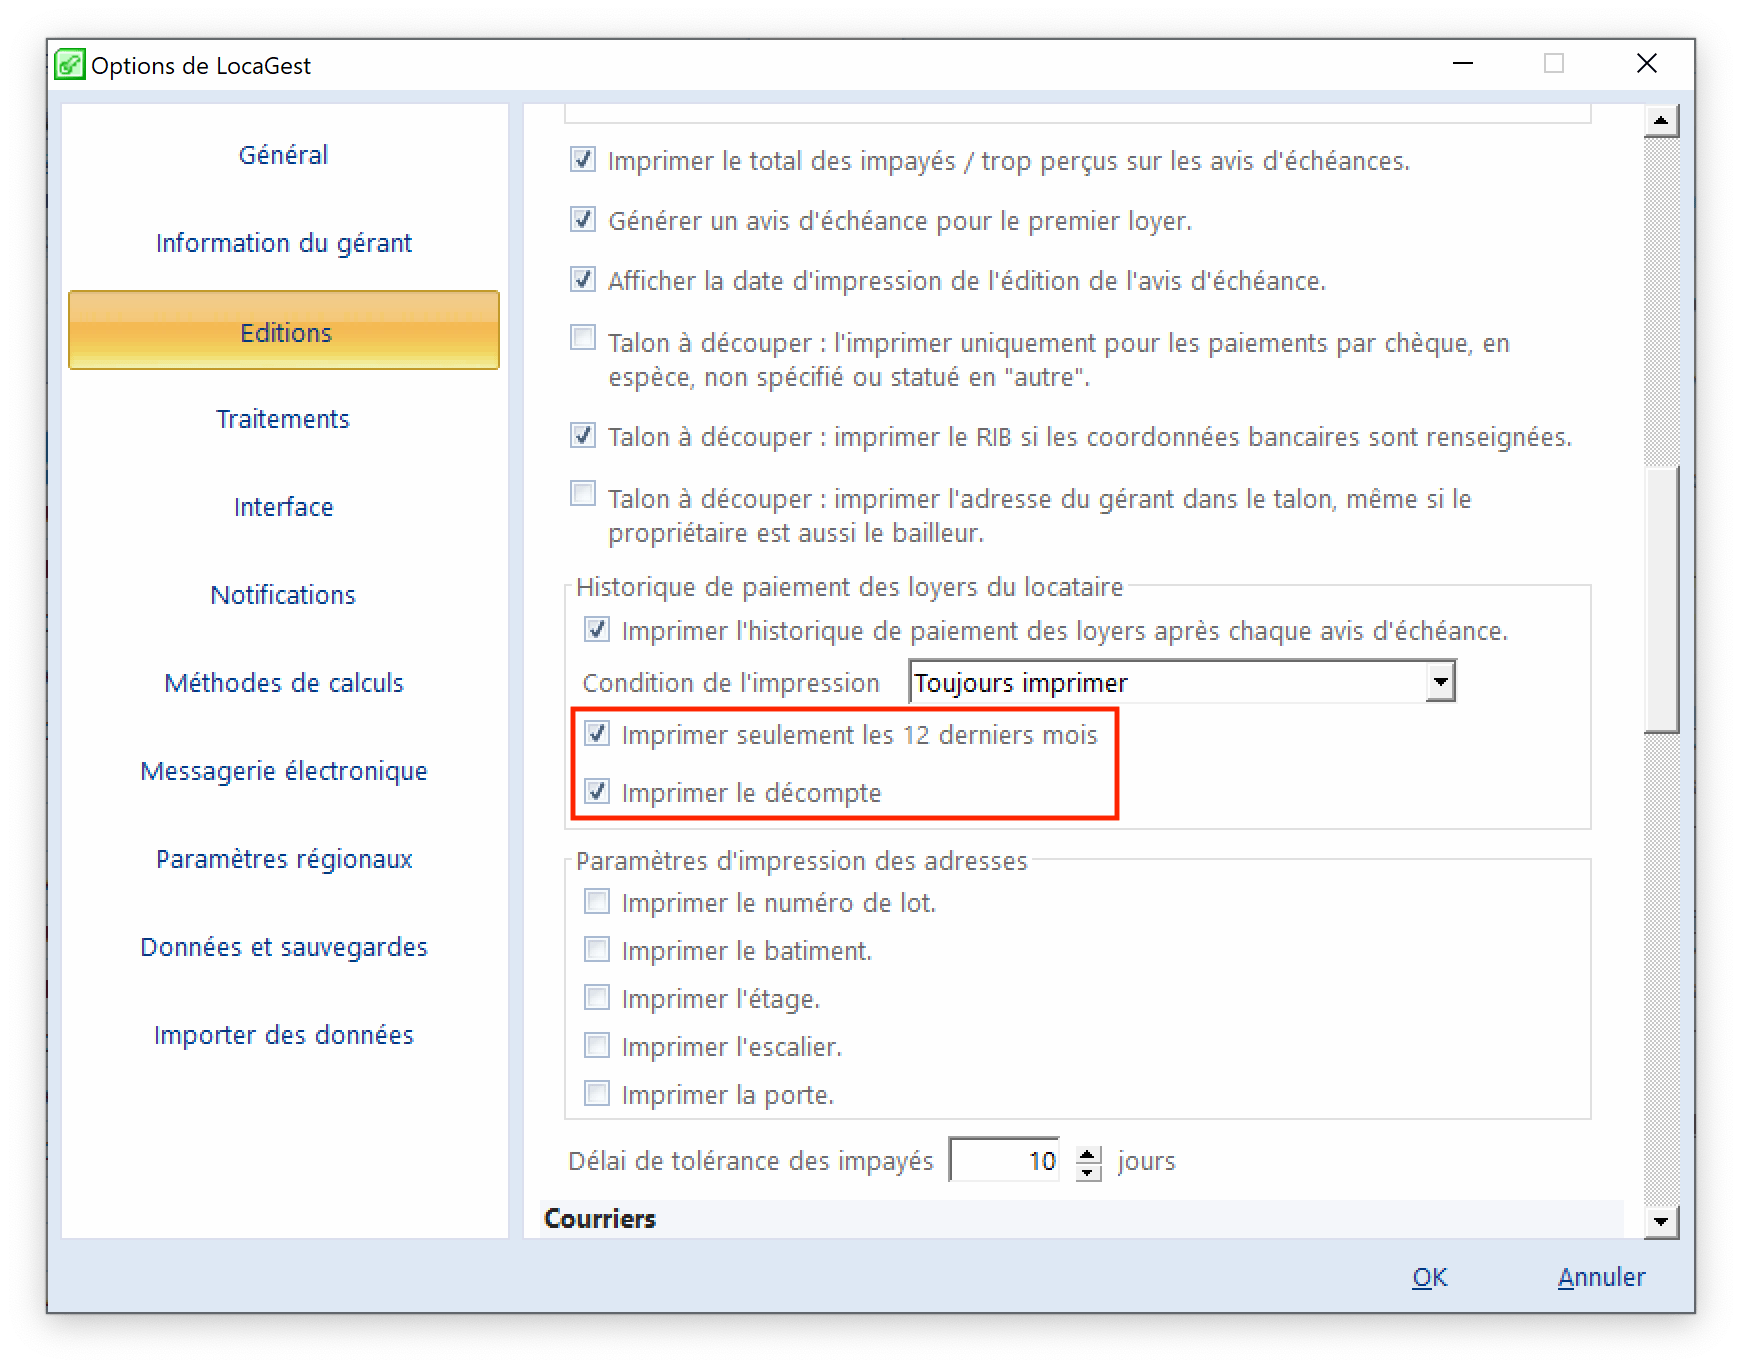Uncheck Imprimer seulement les 12 derniers mois
This screenshot has height=1368, width=1742.
click(597, 733)
